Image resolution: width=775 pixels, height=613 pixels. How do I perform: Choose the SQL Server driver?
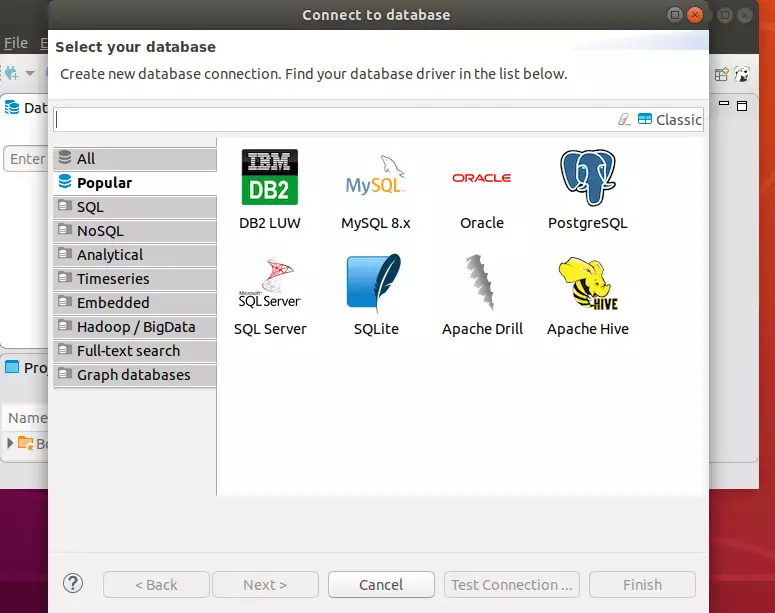[x=270, y=295]
